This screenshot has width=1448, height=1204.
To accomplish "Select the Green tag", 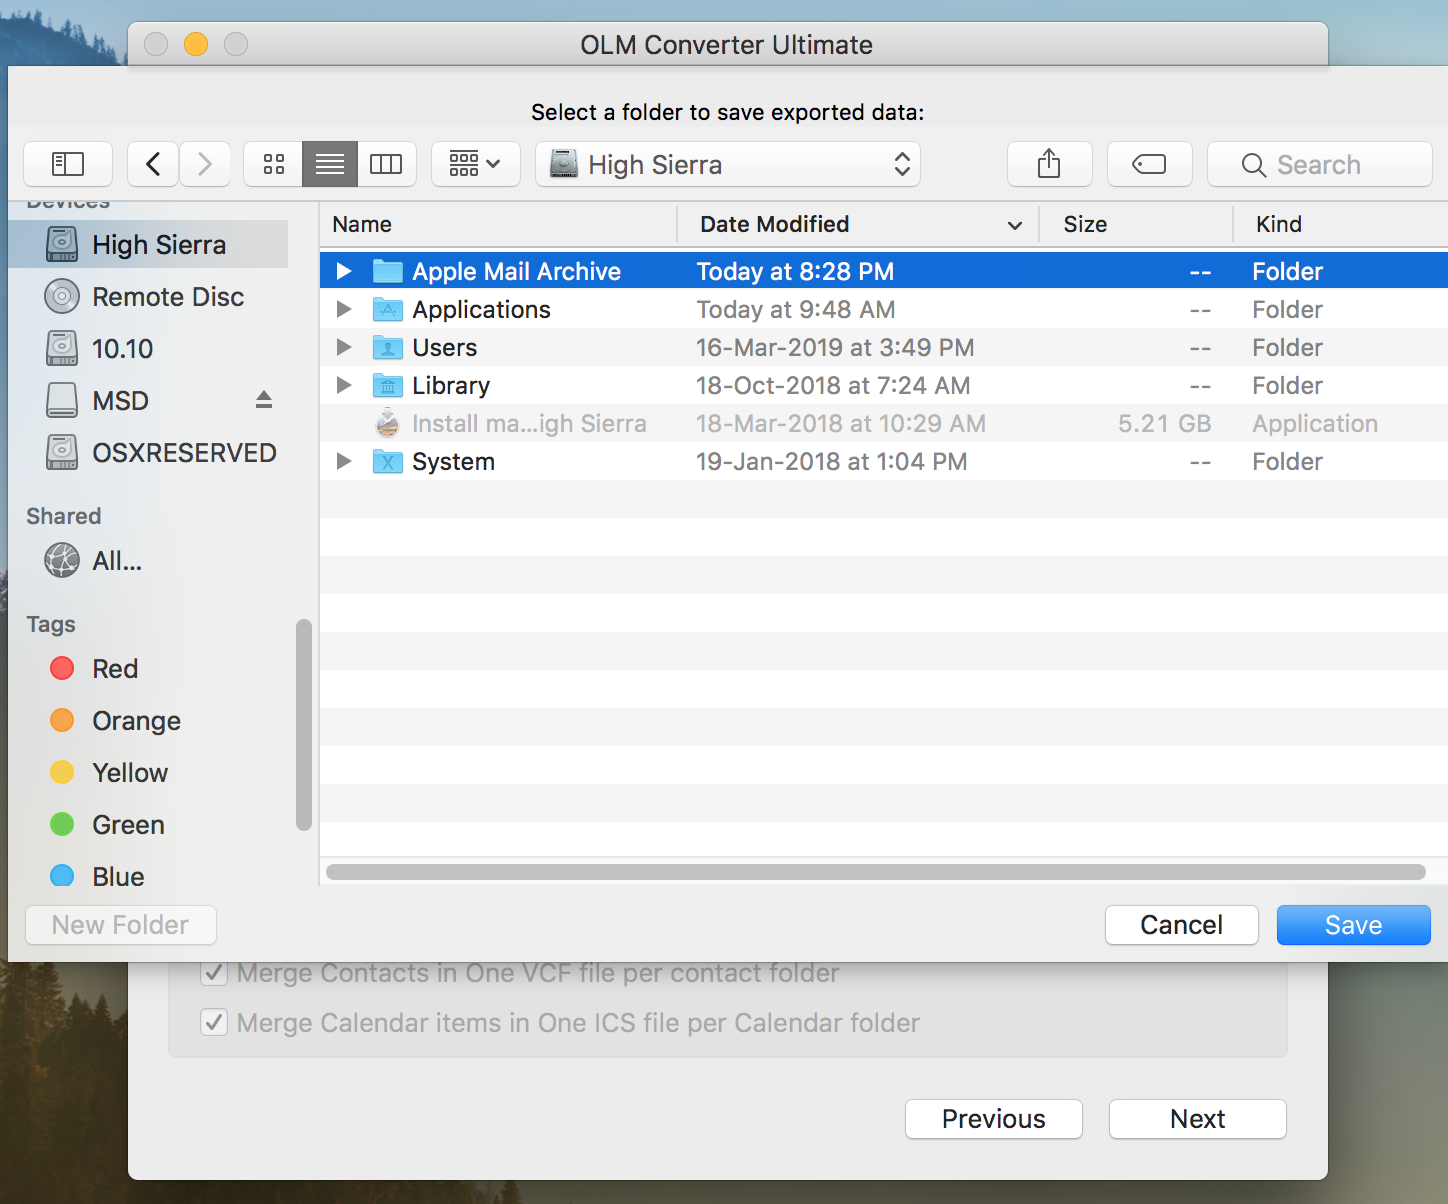I will pyautogui.click(x=148, y=825).
